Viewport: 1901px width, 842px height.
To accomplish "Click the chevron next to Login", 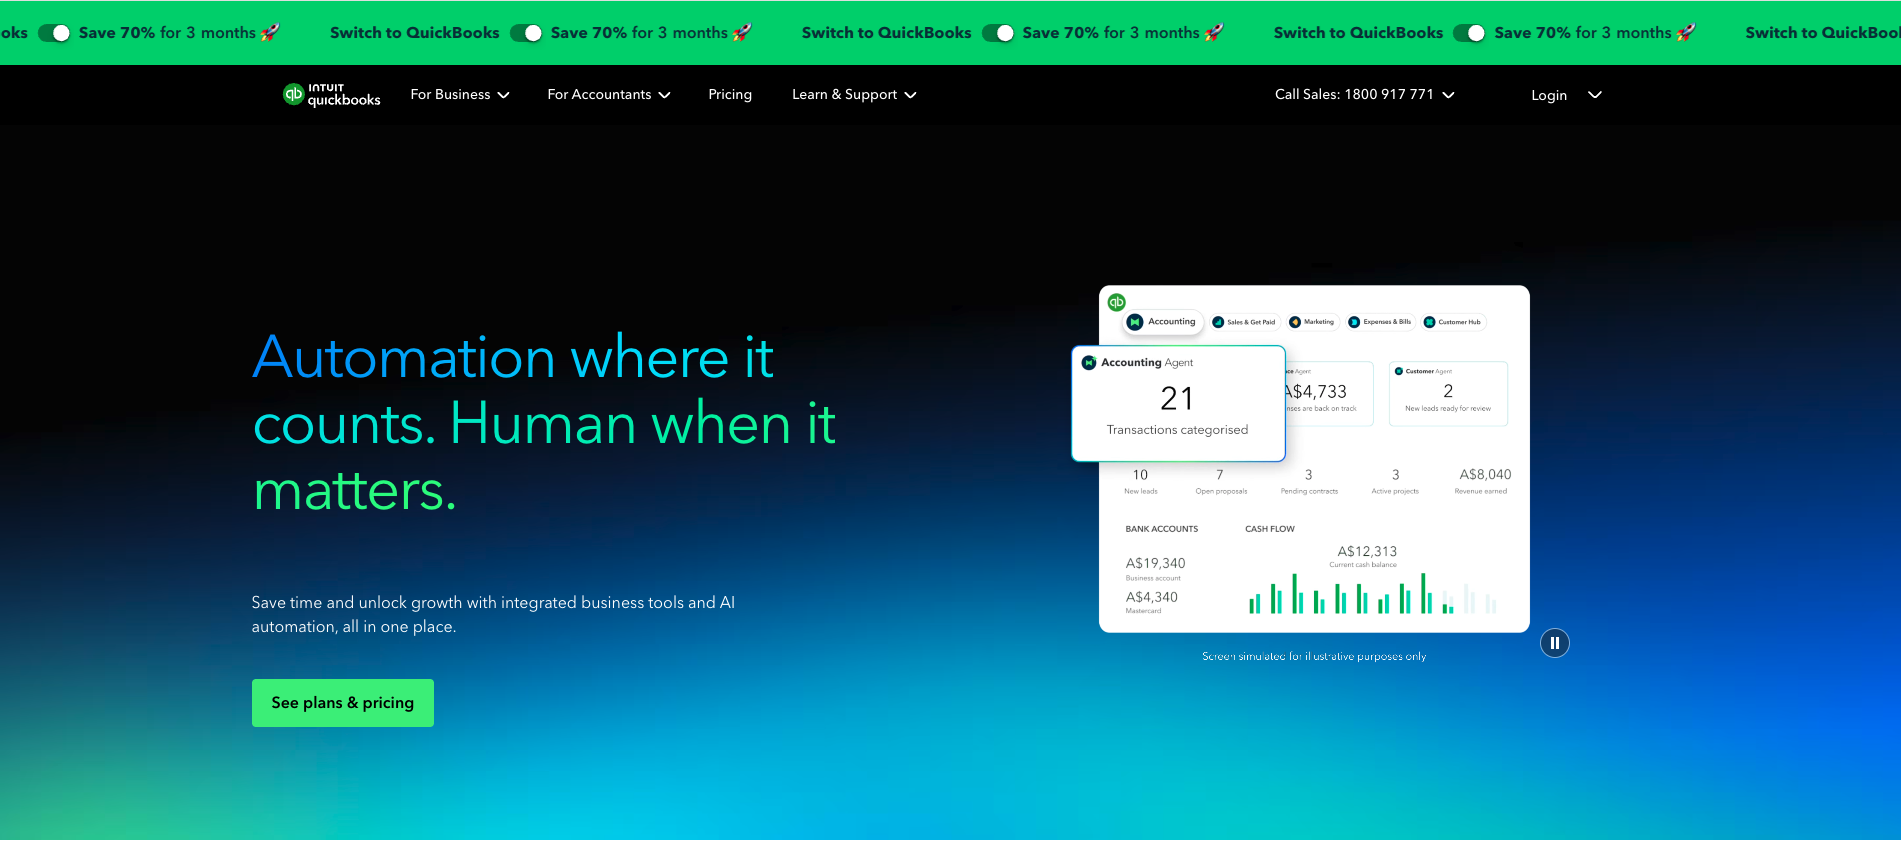I will coord(1595,95).
